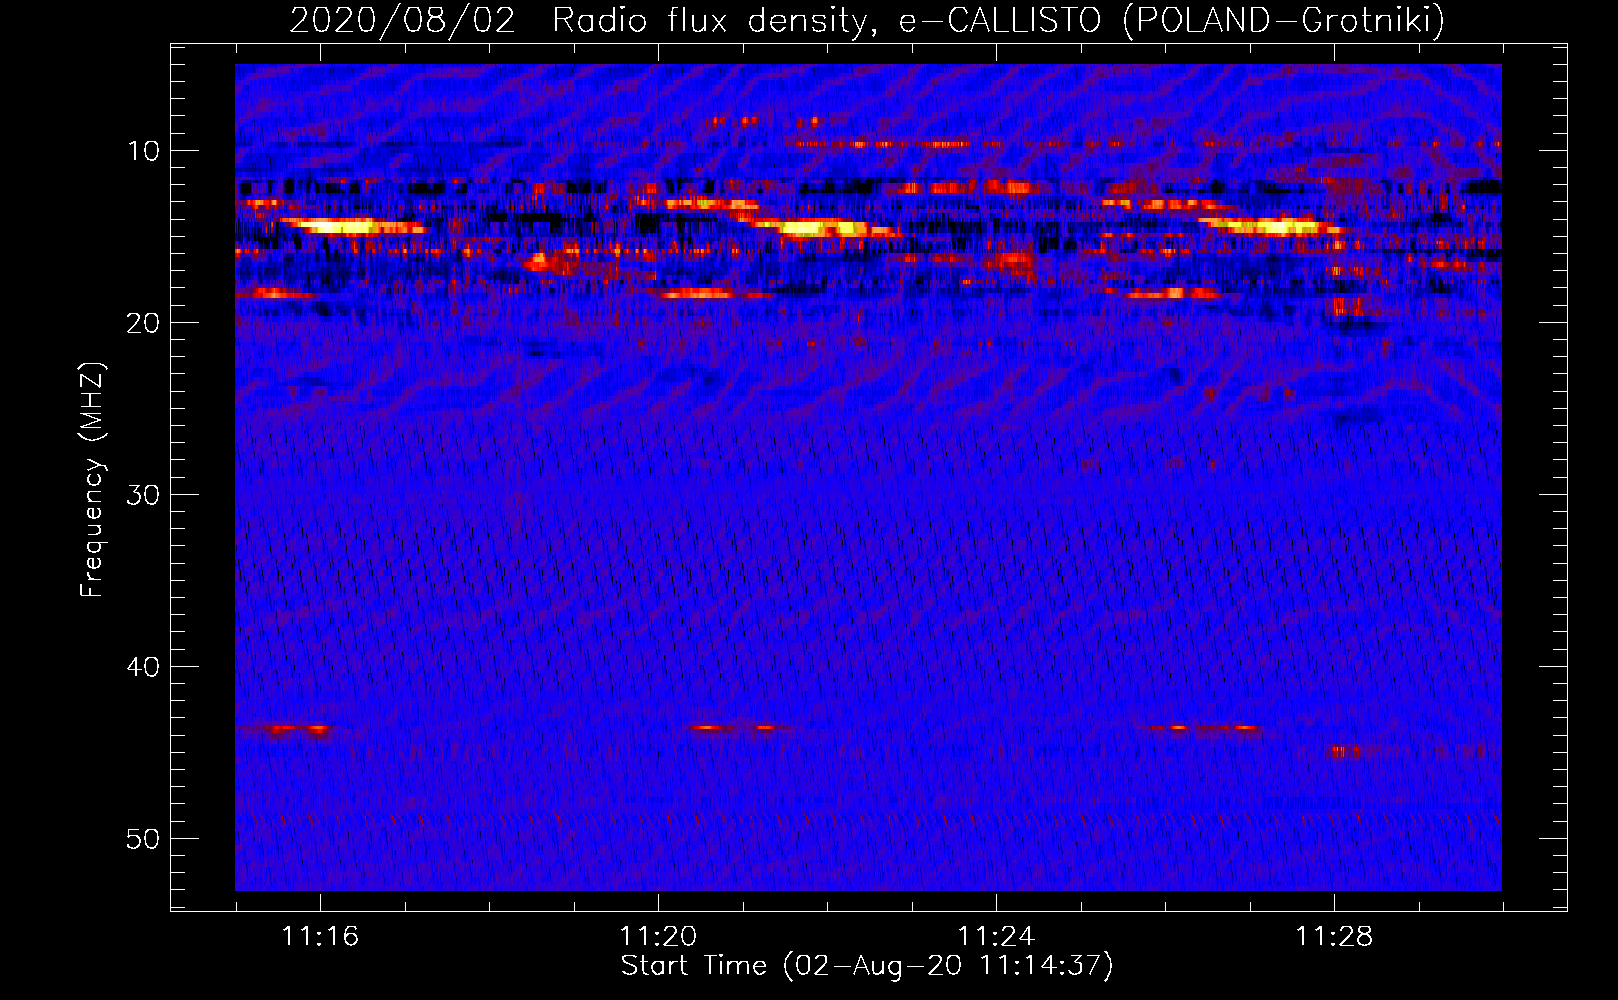The height and width of the screenshot is (1000, 1618).
Task: Click the frequency tick label 10
Action: (144, 151)
